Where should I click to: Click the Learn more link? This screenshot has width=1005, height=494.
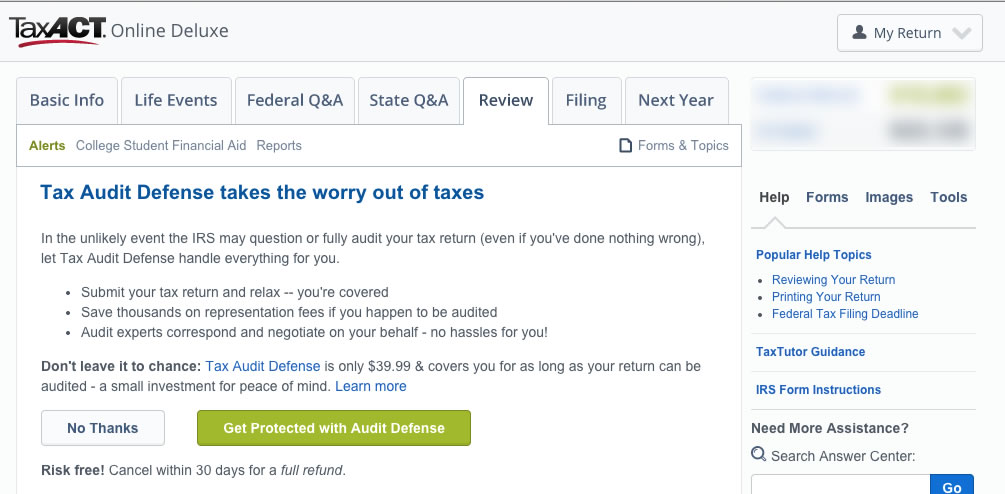coord(370,386)
